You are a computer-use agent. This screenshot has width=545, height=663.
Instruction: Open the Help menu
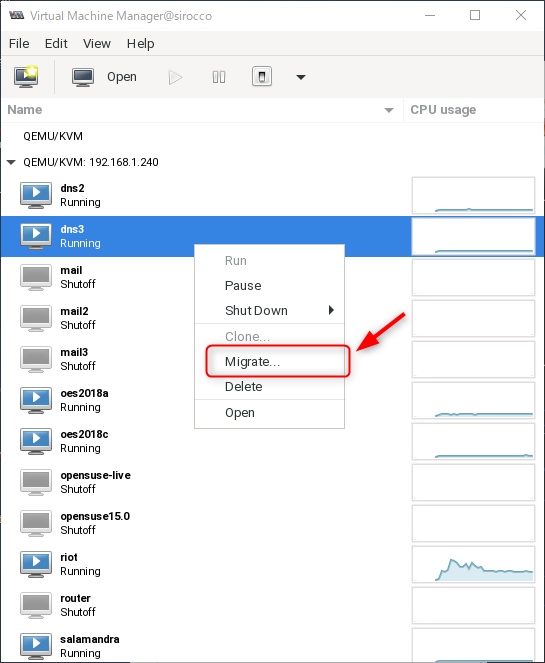[x=140, y=44]
